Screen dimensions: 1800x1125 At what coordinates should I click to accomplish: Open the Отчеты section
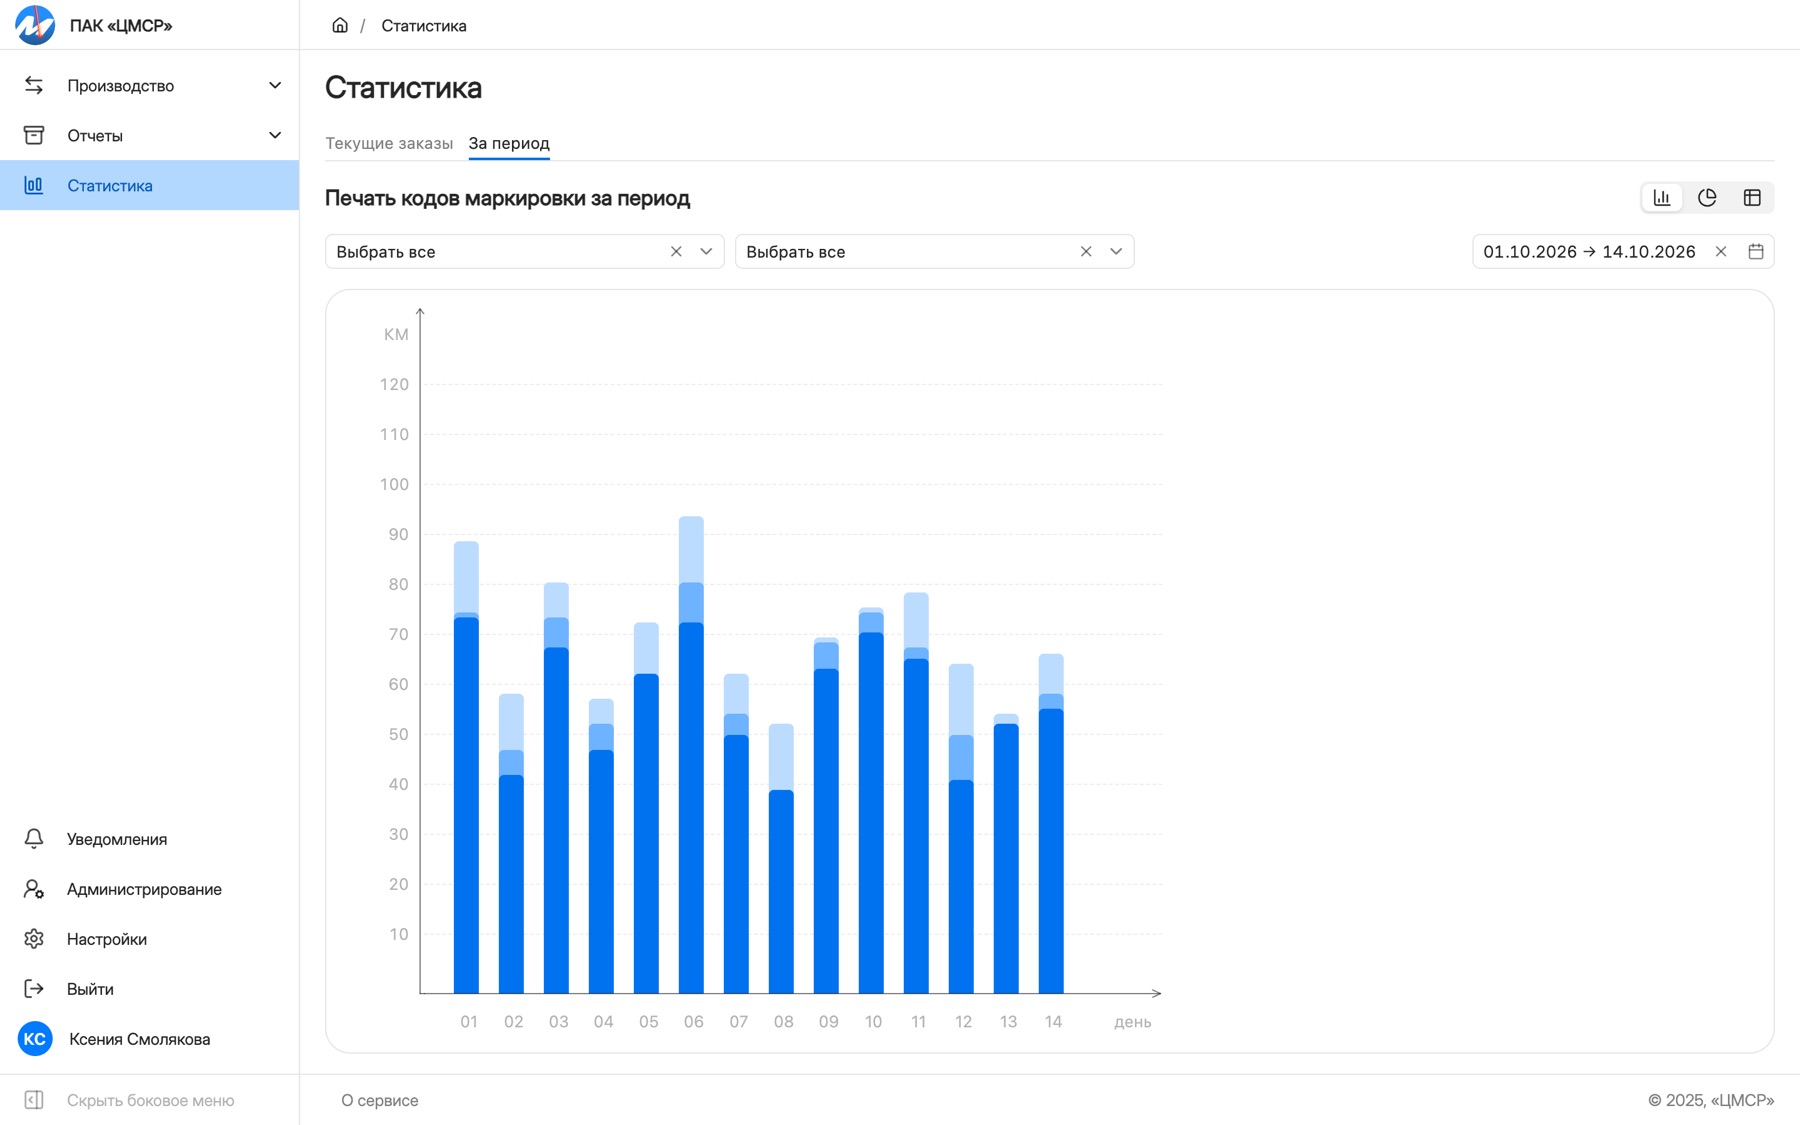150,136
